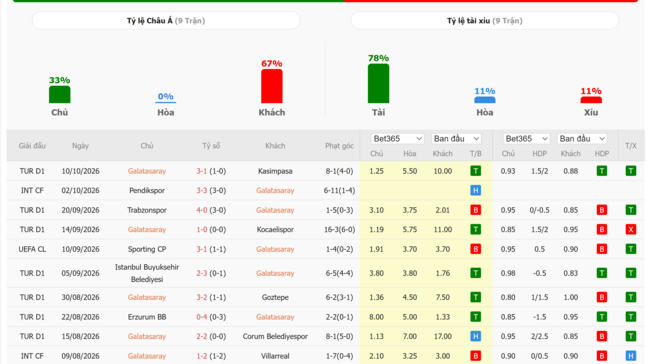Select the Tỷ lệ tài xỉu tab
The width and height of the screenshot is (650, 364).
[485, 21]
